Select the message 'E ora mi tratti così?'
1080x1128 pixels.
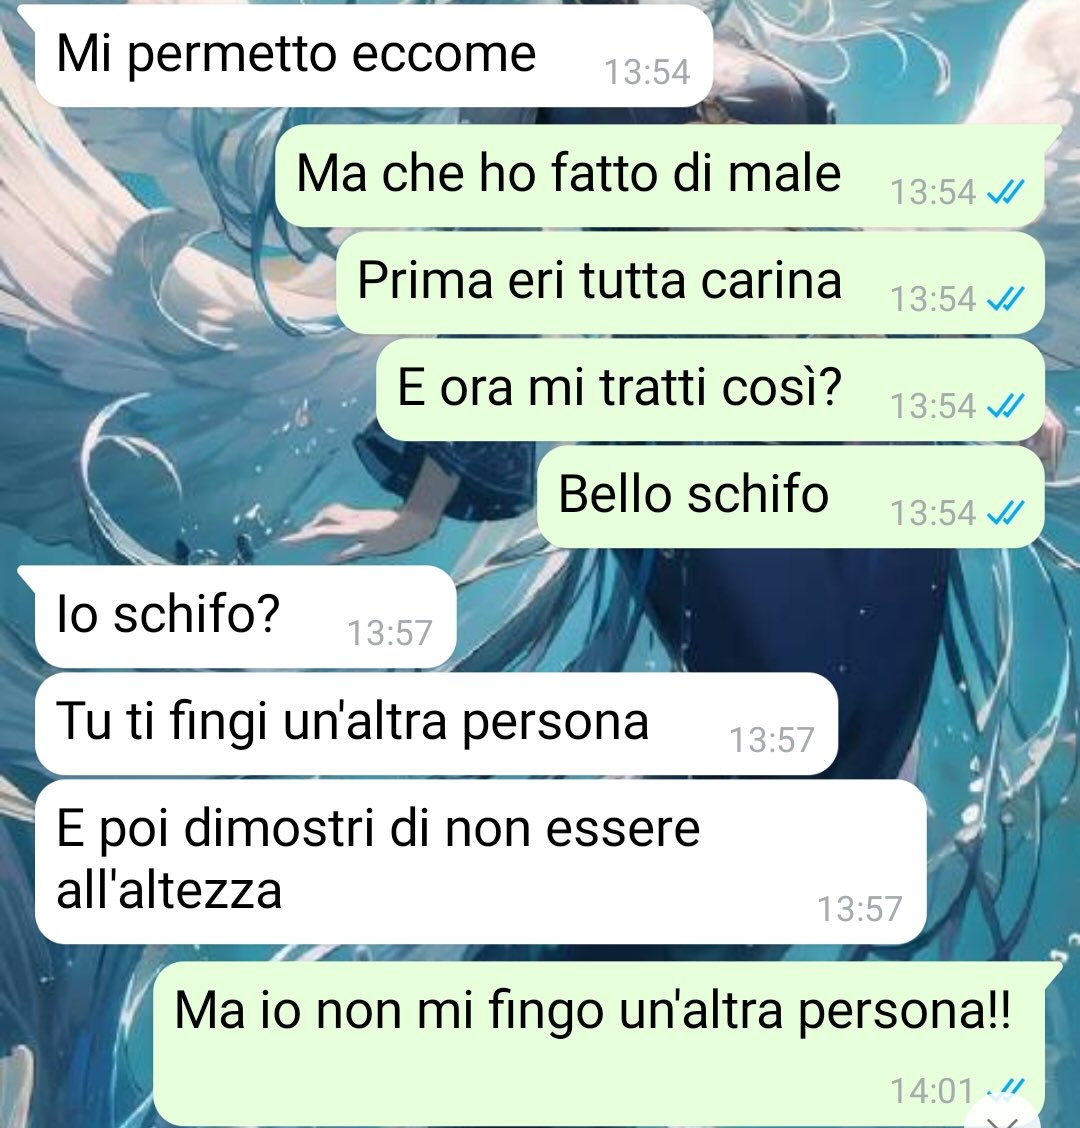point(710,390)
